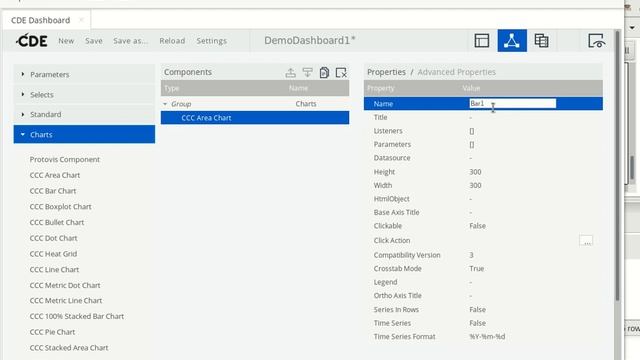Close the CDE Dashboard tab
The image size is (640, 360).
81,20
